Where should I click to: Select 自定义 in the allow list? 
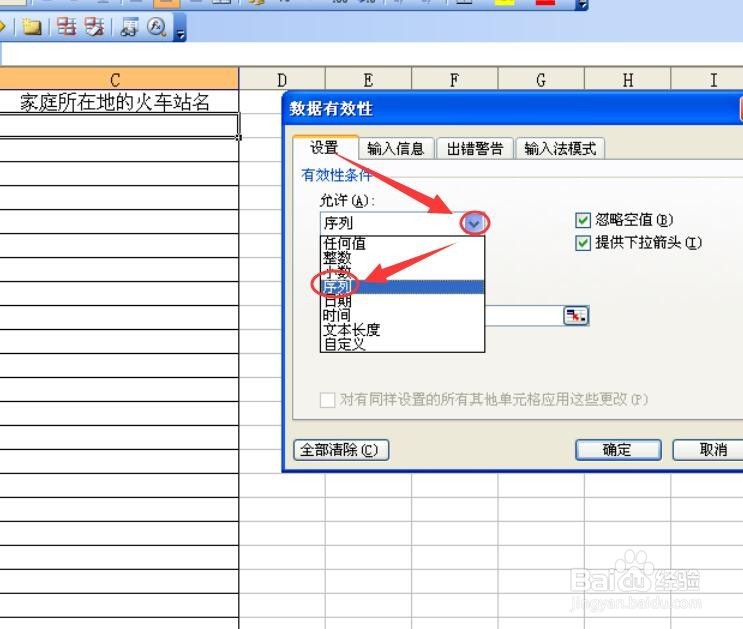(x=402, y=344)
